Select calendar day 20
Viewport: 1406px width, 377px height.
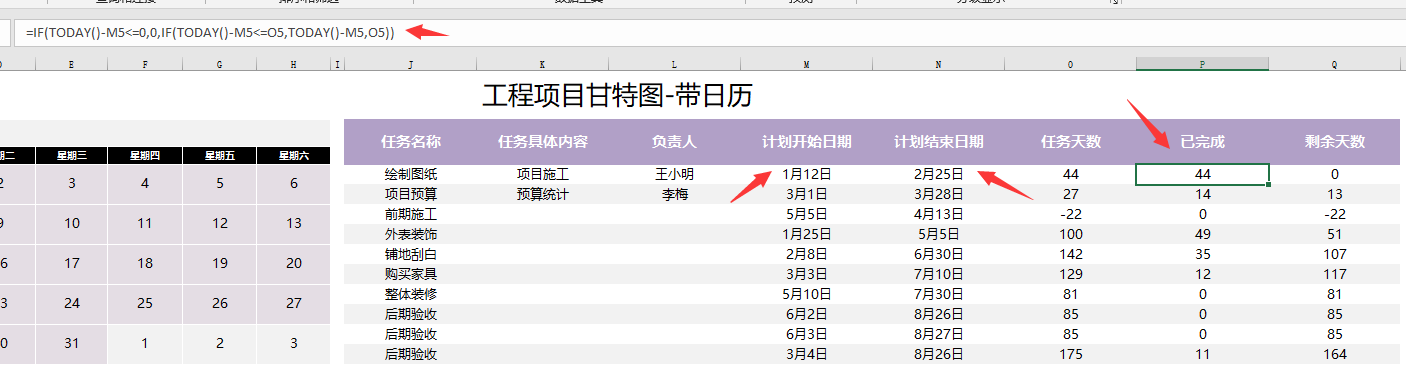293,264
